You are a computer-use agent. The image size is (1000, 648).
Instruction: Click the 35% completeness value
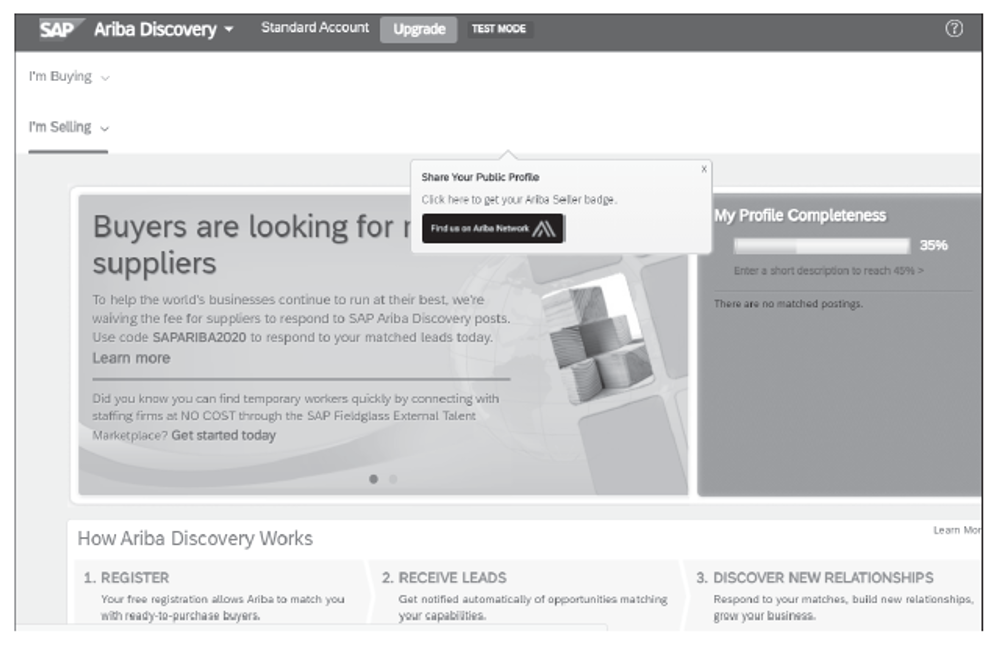933,245
